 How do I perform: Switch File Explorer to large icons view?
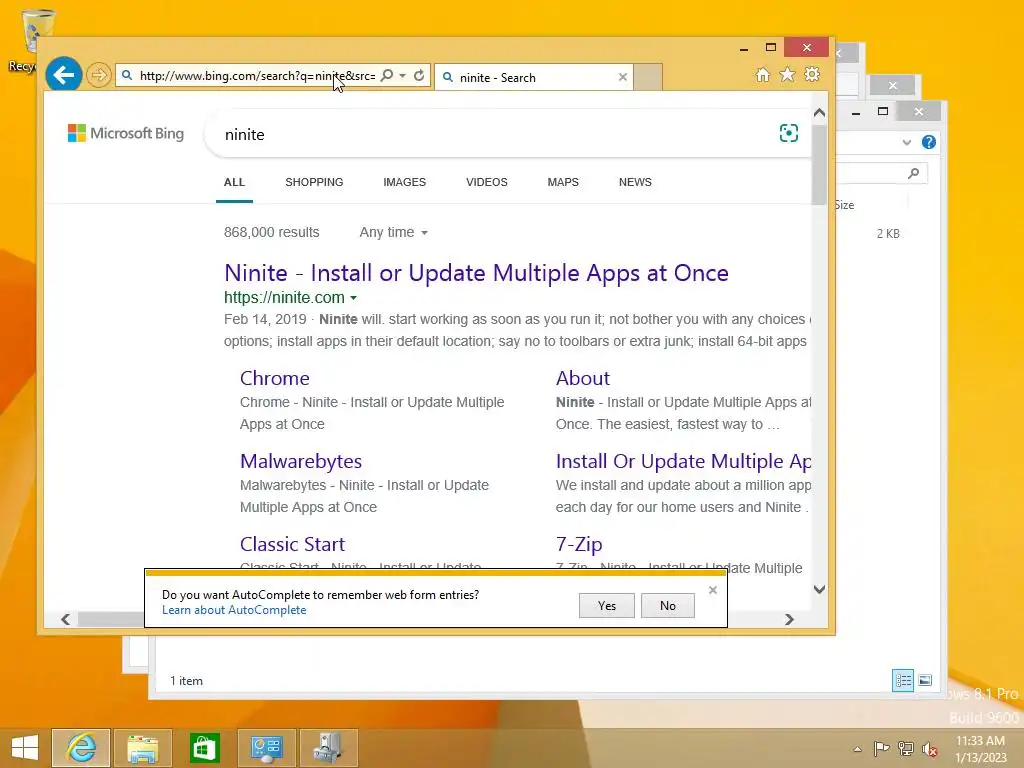tap(925, 680)
